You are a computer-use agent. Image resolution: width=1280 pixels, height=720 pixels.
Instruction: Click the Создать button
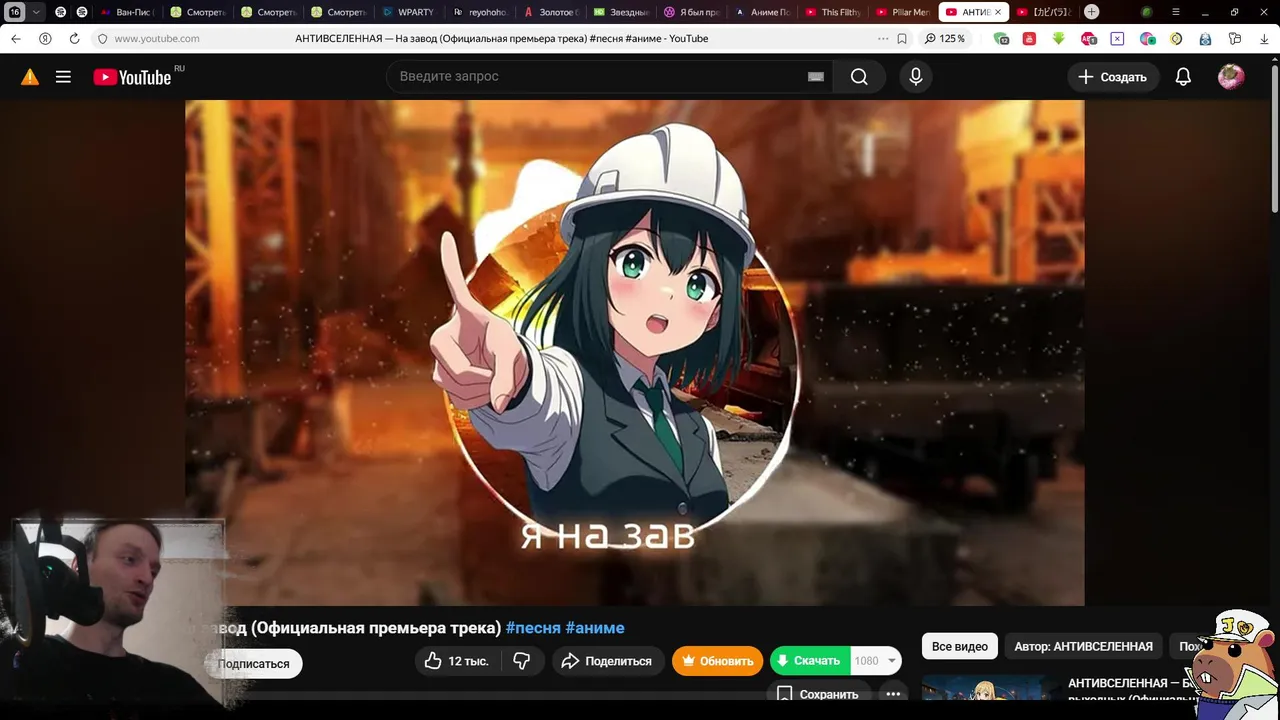1113,77
